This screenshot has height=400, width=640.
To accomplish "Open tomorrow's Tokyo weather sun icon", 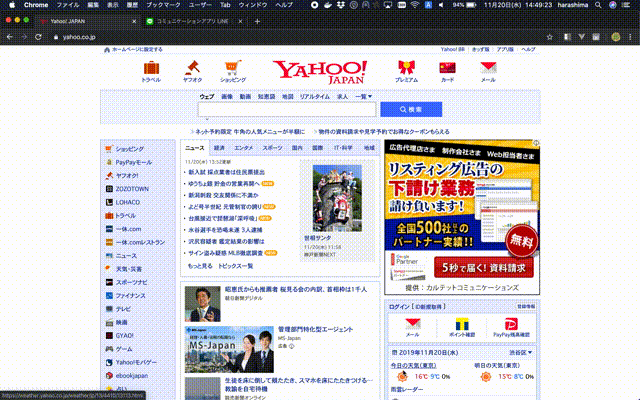I will (486, 376).
